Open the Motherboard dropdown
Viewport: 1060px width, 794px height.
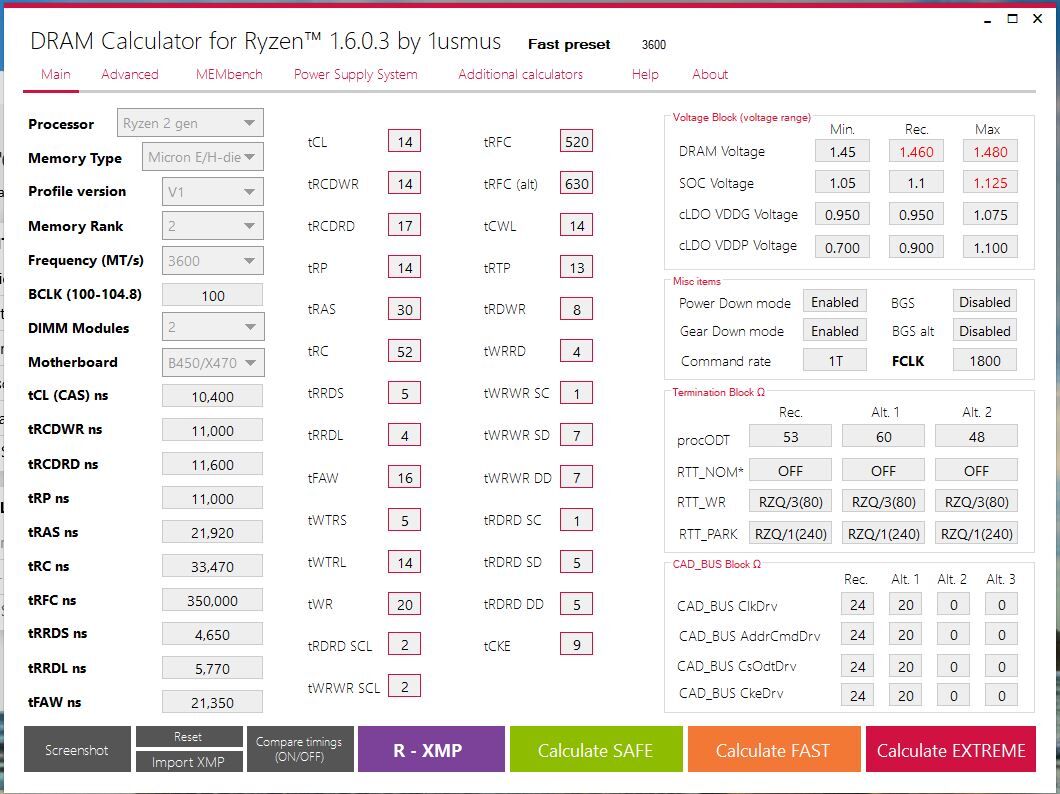(x=212, y=363)
